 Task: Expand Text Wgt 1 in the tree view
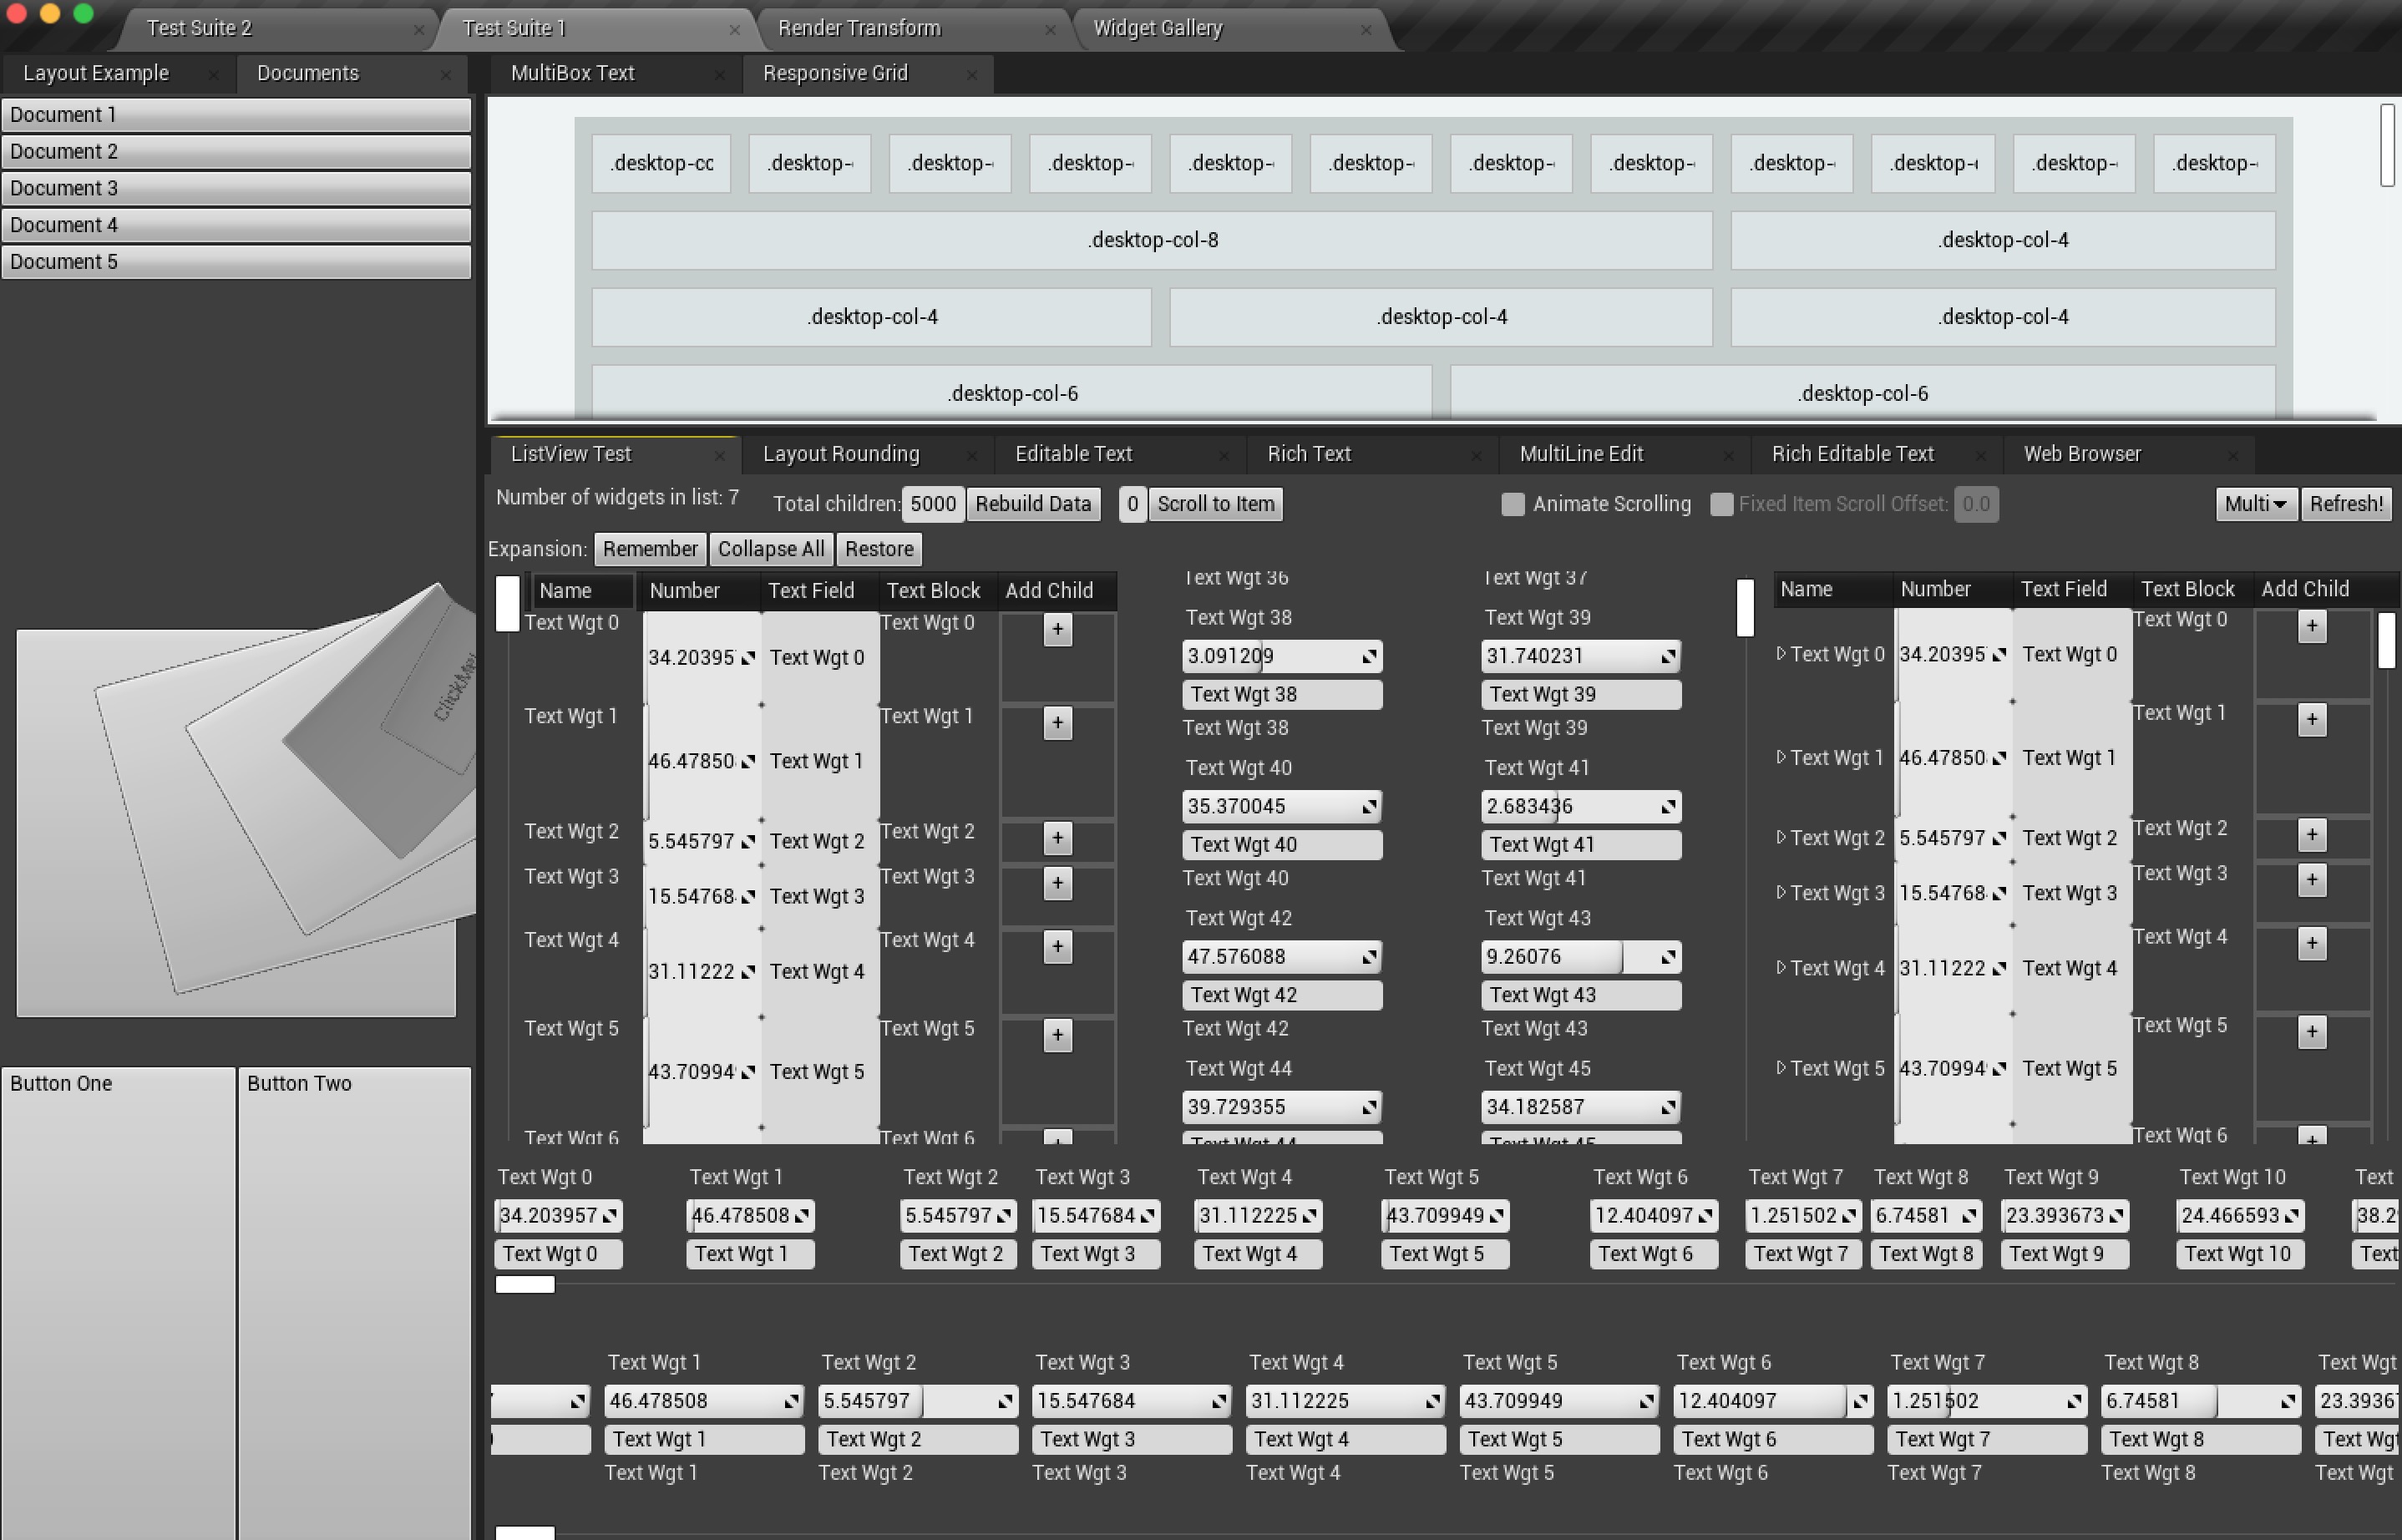(1780, 758)
